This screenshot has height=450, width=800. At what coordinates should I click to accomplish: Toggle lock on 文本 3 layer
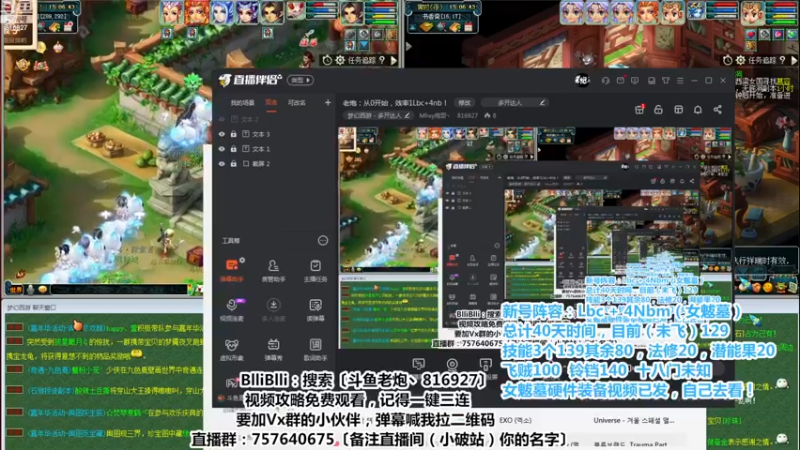click(x=234, y=134)
